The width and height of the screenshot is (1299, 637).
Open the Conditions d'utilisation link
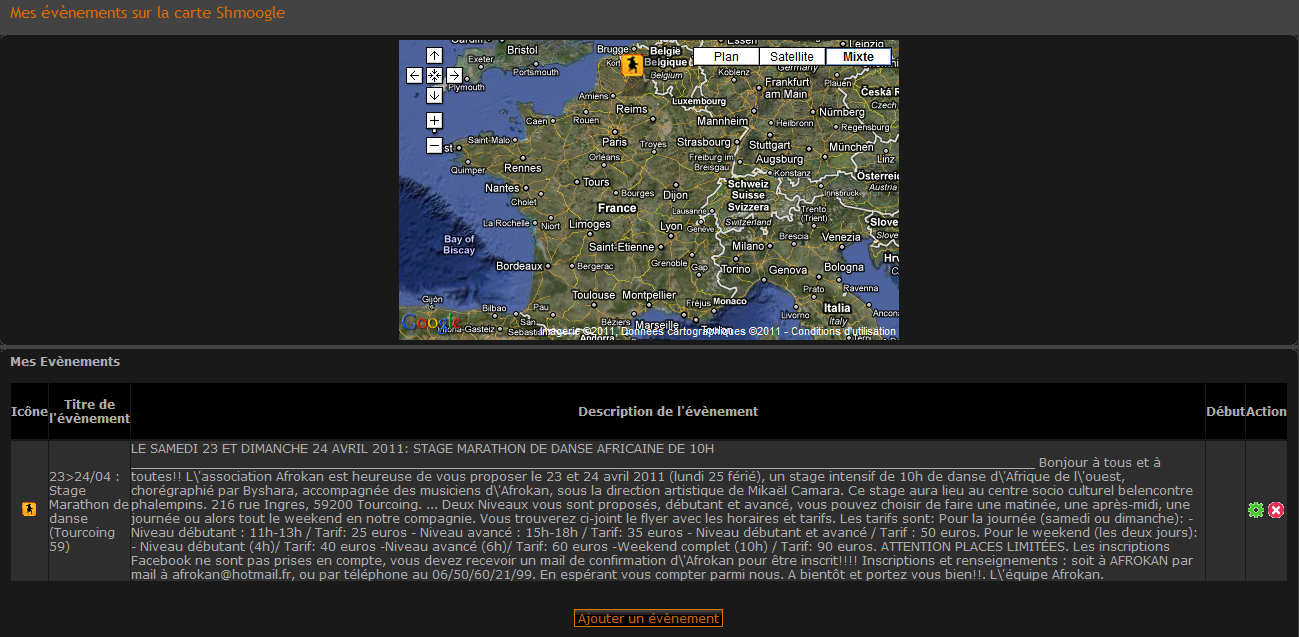pos(843,331)
